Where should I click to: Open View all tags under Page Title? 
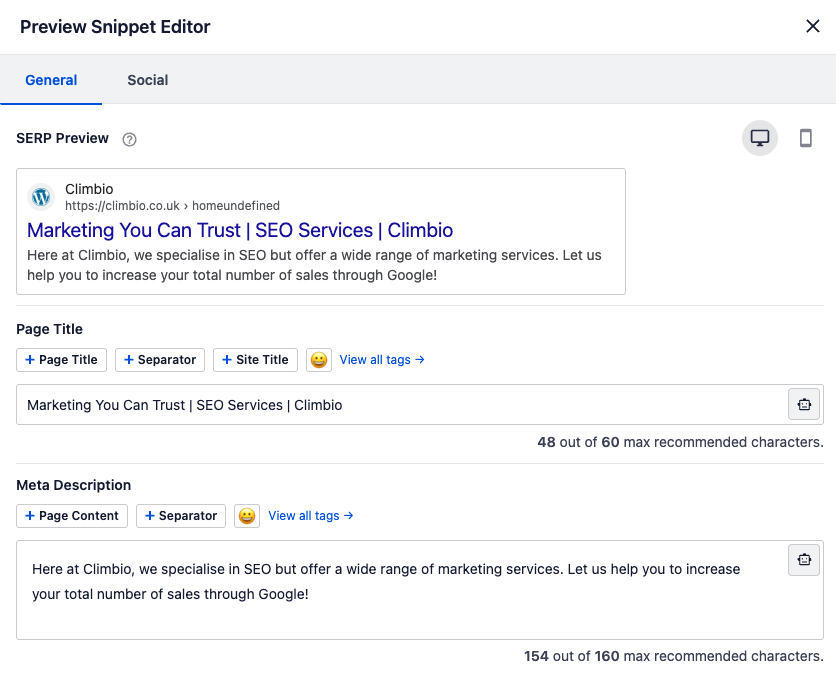tap(382, 360)
